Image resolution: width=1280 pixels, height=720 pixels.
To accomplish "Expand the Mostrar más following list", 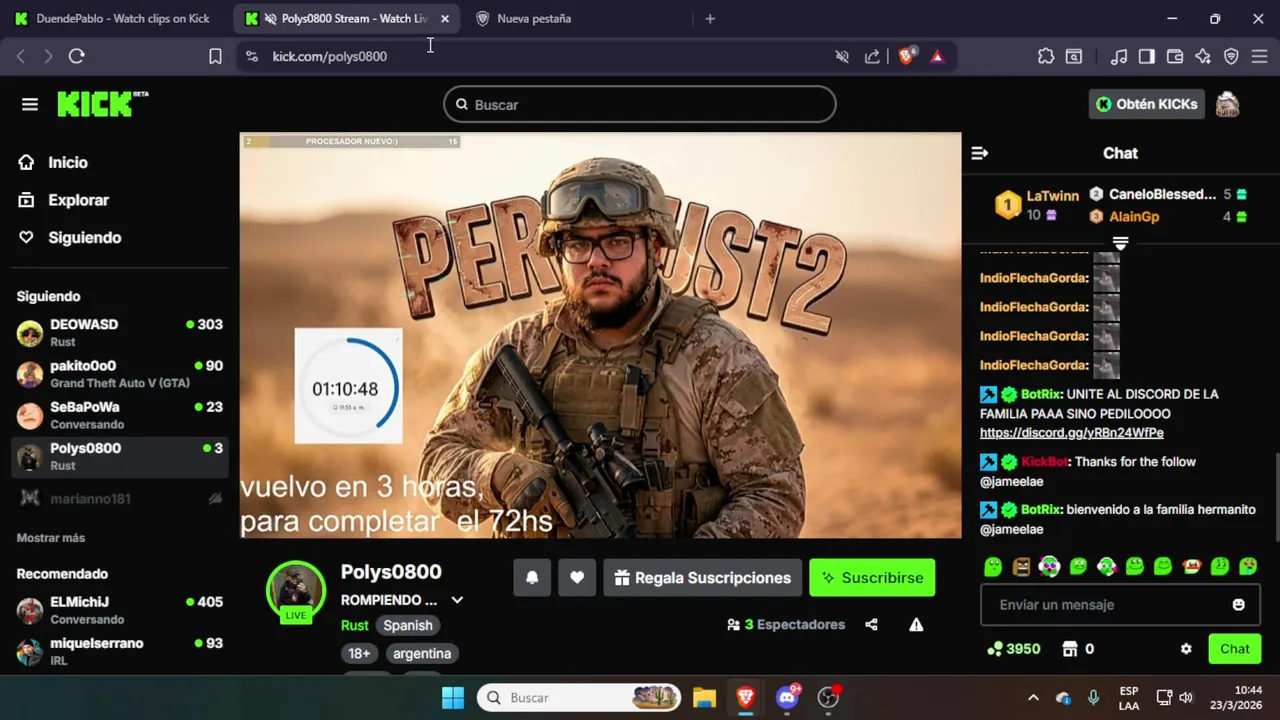I will [51, 538].
